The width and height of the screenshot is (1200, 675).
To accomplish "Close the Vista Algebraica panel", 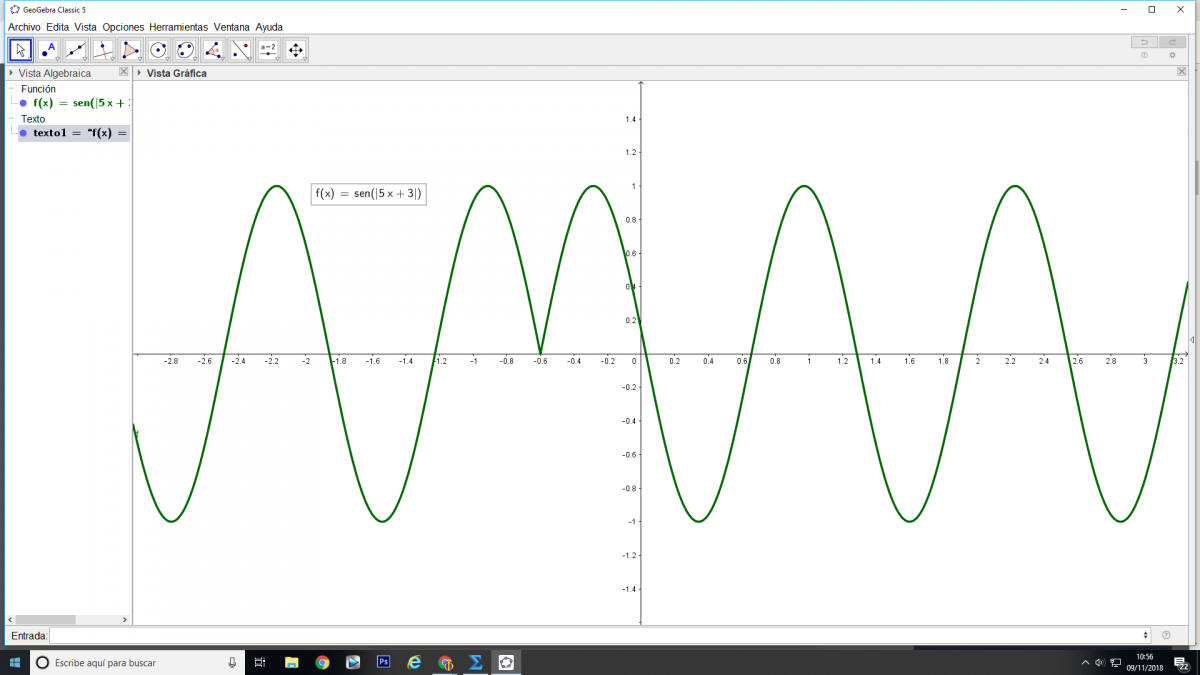I will (x=124, y=72).
